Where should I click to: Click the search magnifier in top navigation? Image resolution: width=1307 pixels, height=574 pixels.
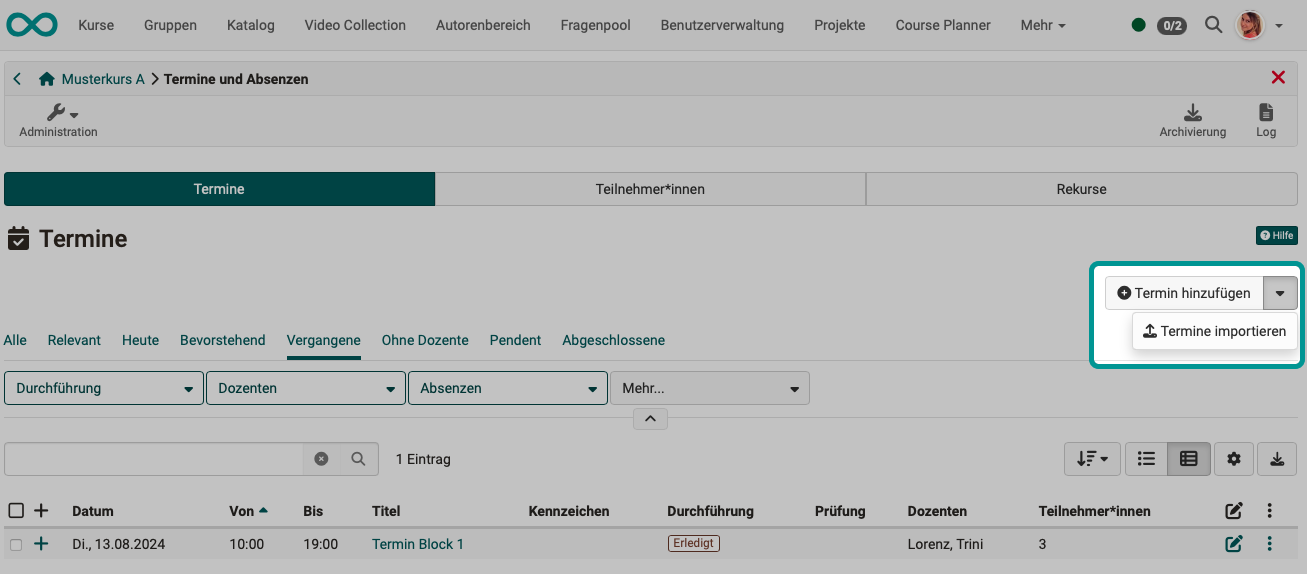[1213, 25]
